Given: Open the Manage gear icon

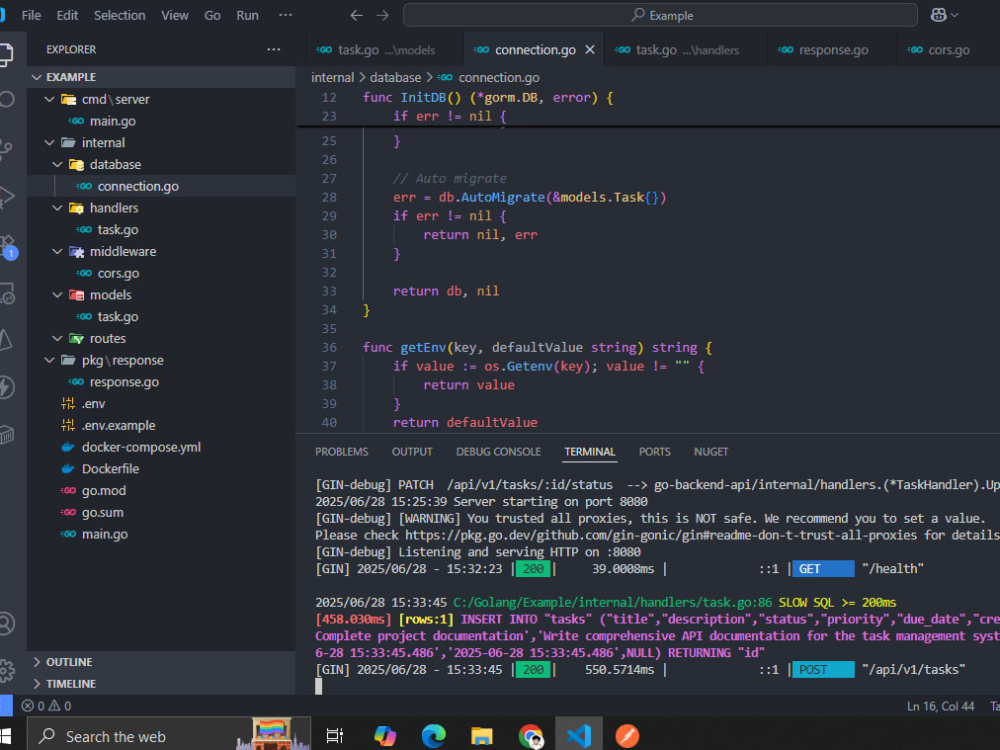Looking at the screenshot, I should [x=6, y=670].
